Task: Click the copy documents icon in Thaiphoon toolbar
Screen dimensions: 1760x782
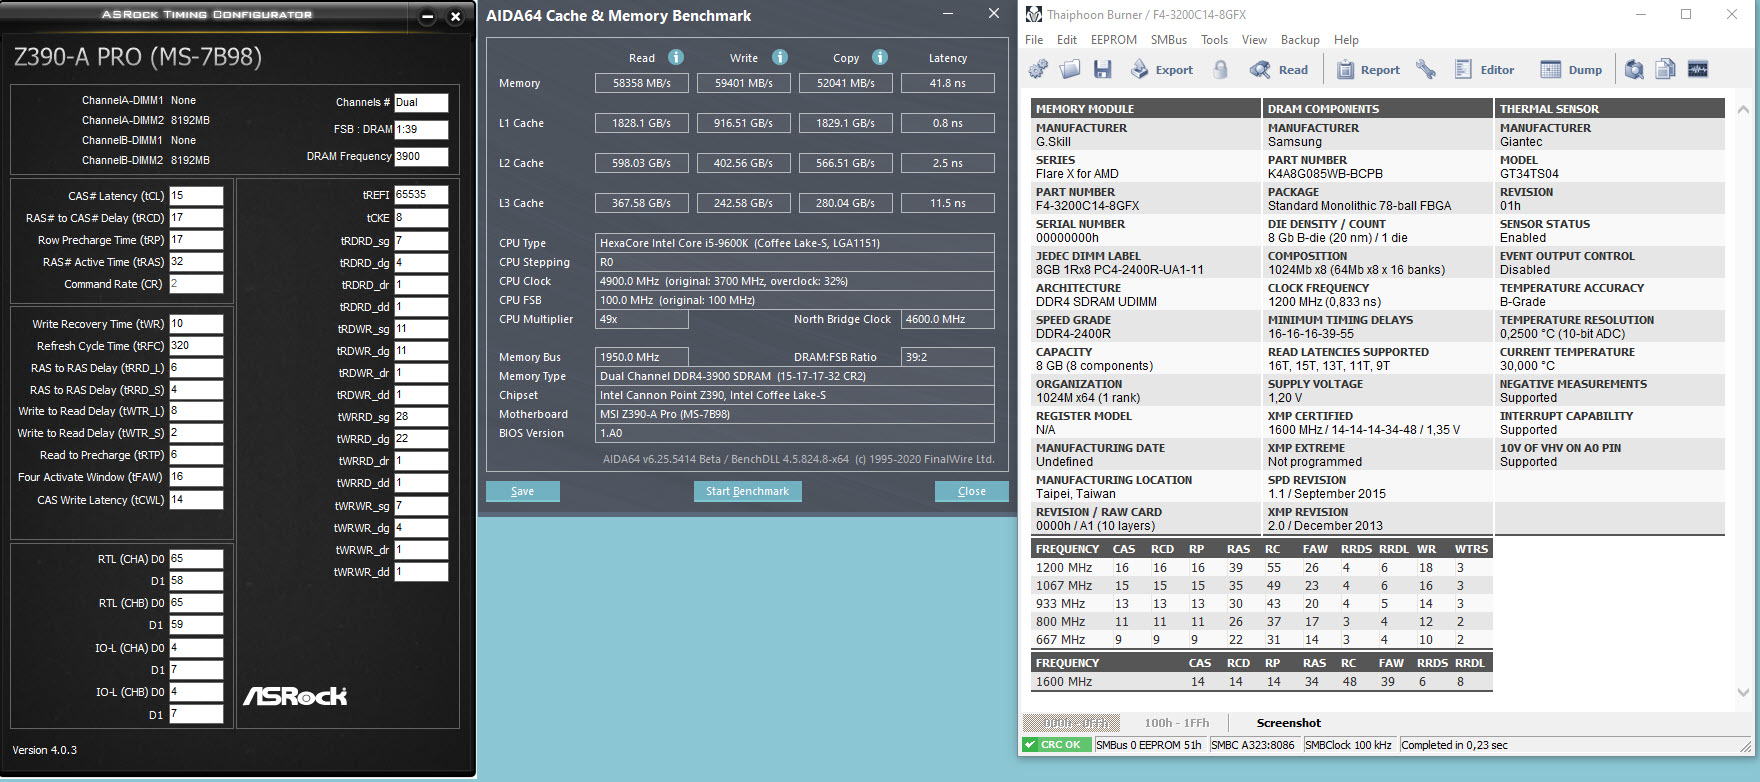Action: coord(1665,69)
